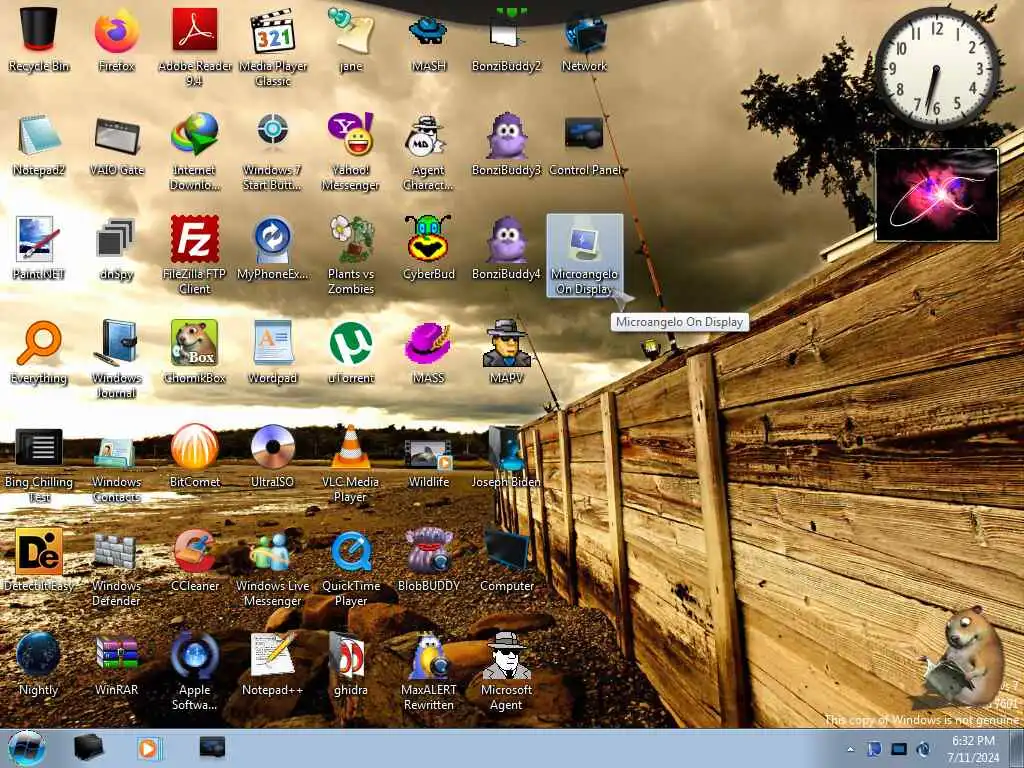Select the Agent Character icon

coord(428,152)
